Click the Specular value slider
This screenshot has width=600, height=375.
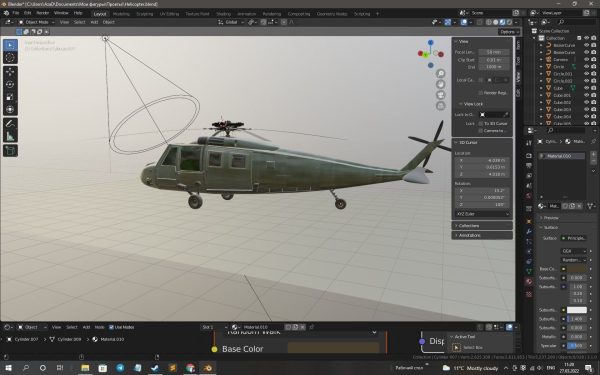click(577, 346)
